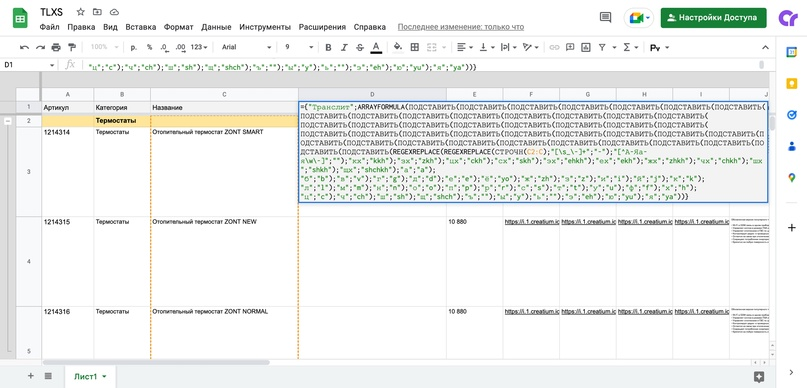This screenshot has height=388, width=807.
Task: Create a filter
Action: [x=601, y=47]
